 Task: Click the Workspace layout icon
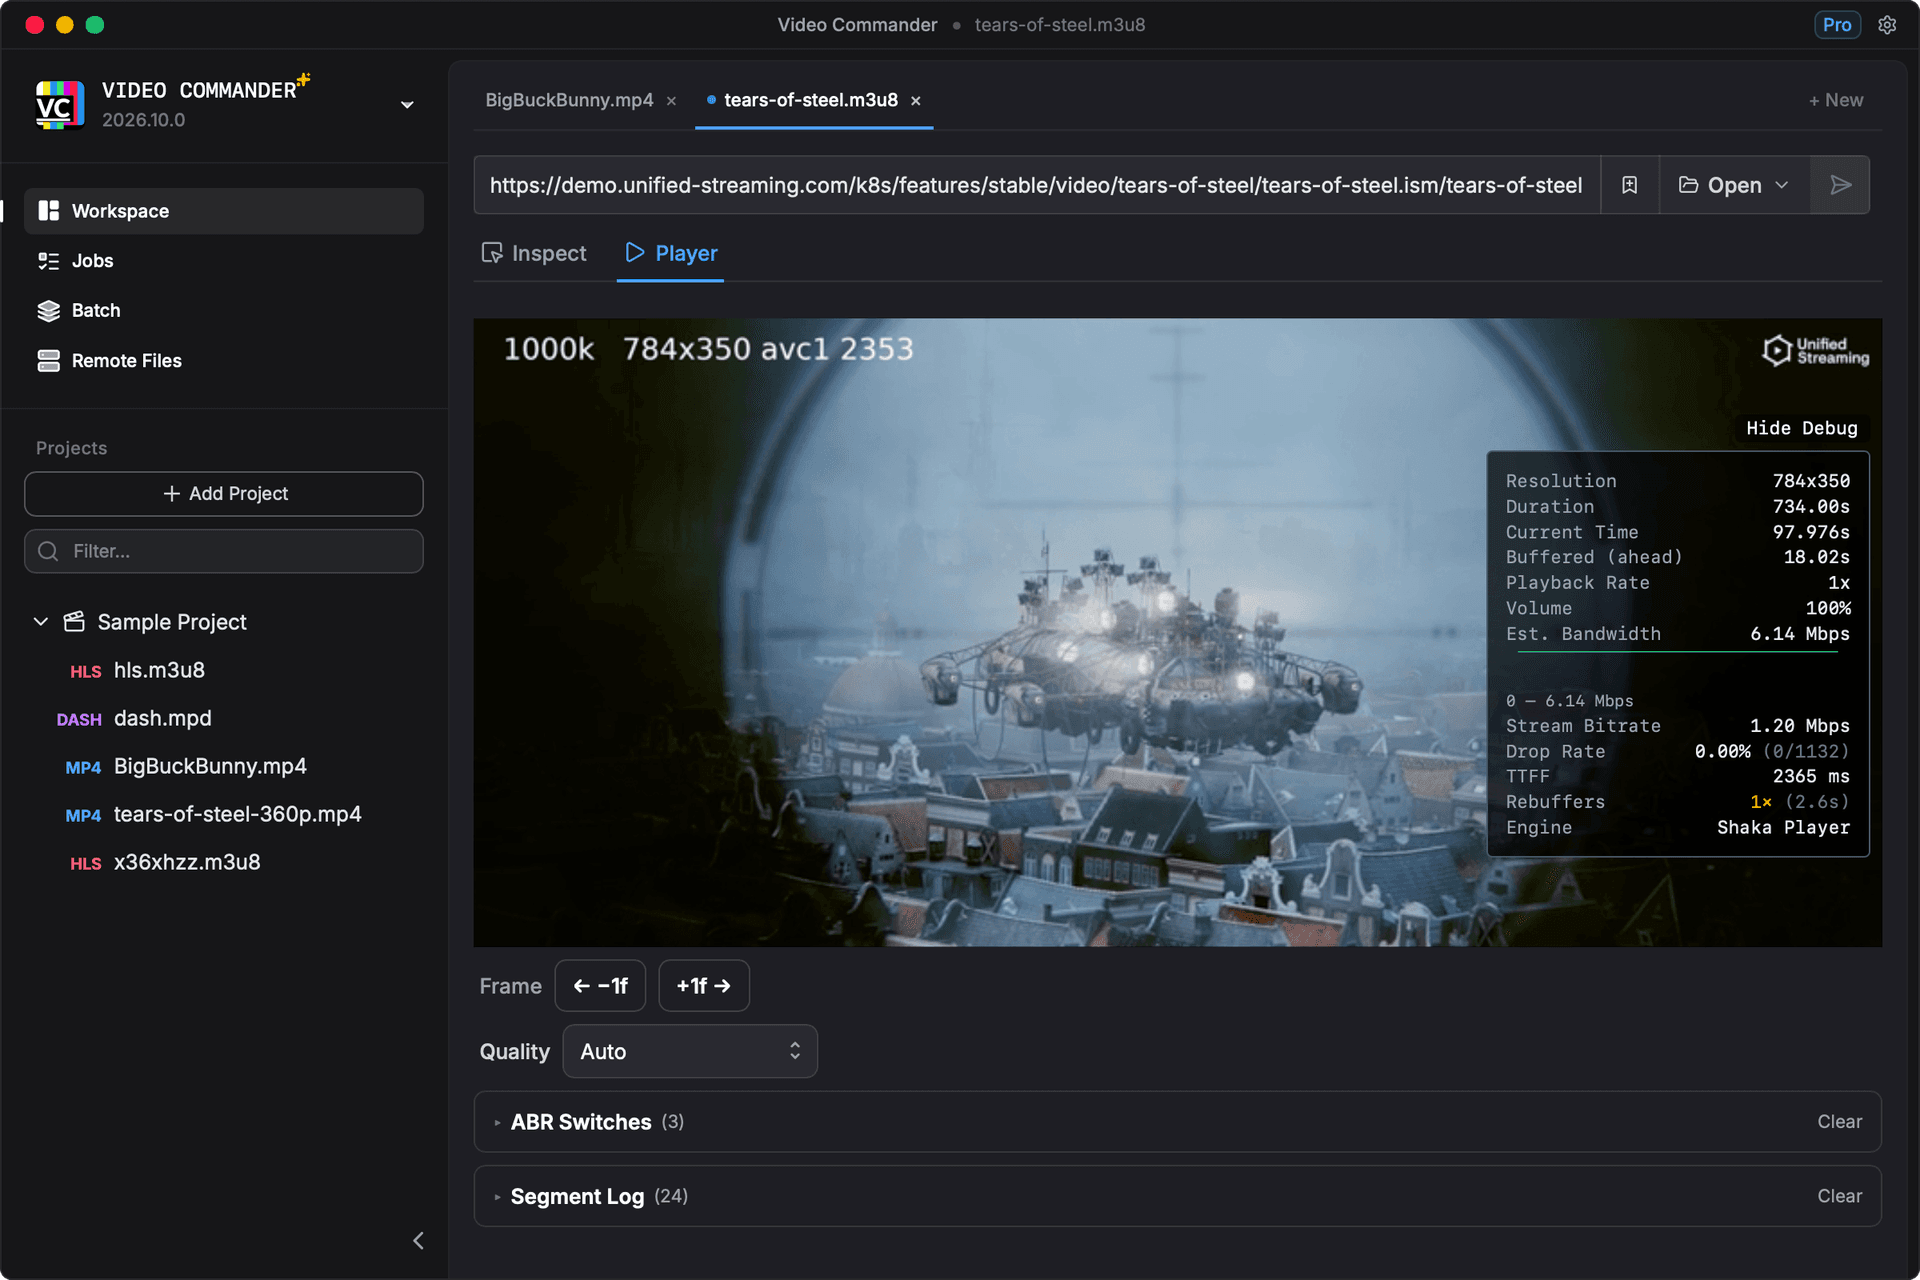click(48, 211)
